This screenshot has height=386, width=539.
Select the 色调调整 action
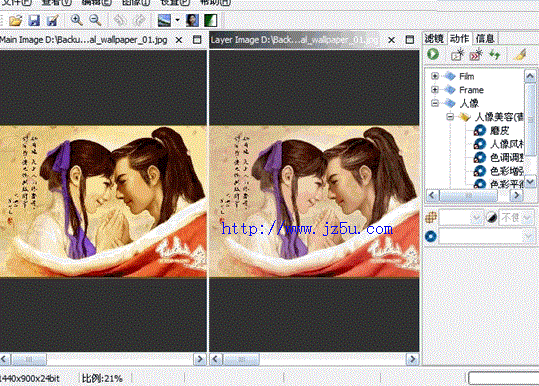point(507,158)
